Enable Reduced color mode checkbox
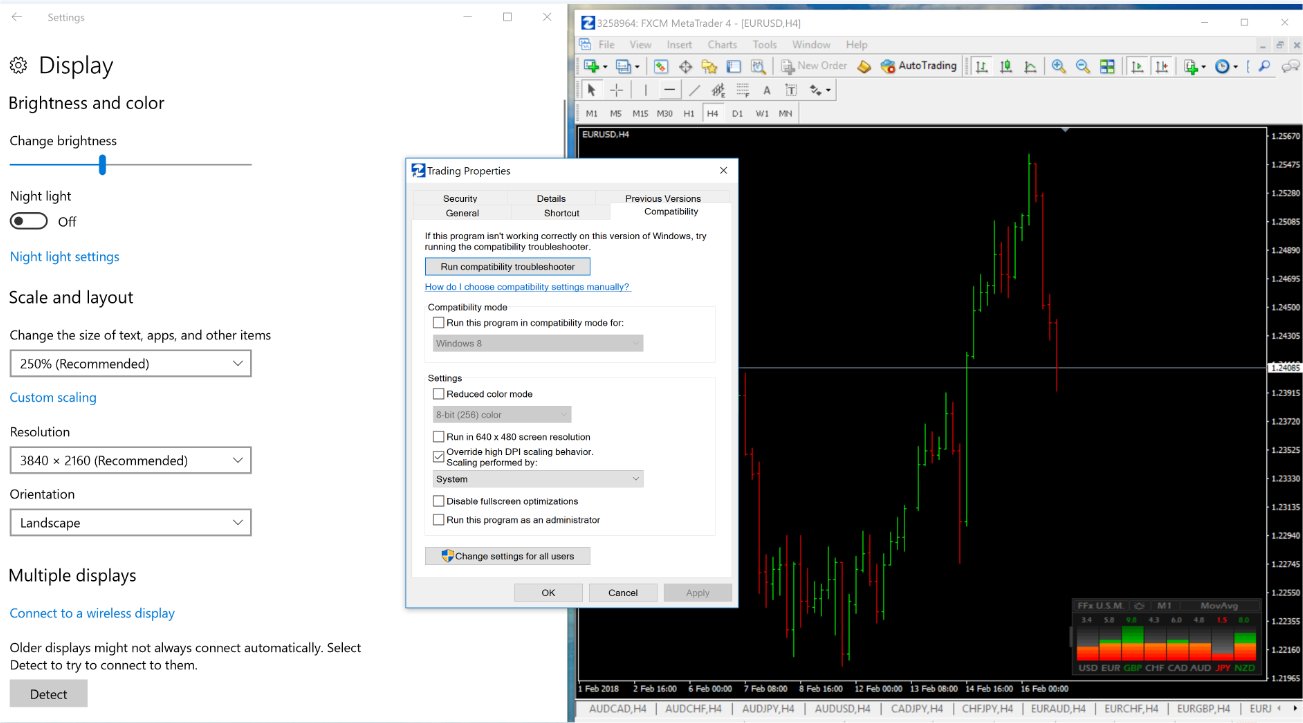Image resolution: width=1303 pixels, height=723 pixels. (x=438, y=394)
